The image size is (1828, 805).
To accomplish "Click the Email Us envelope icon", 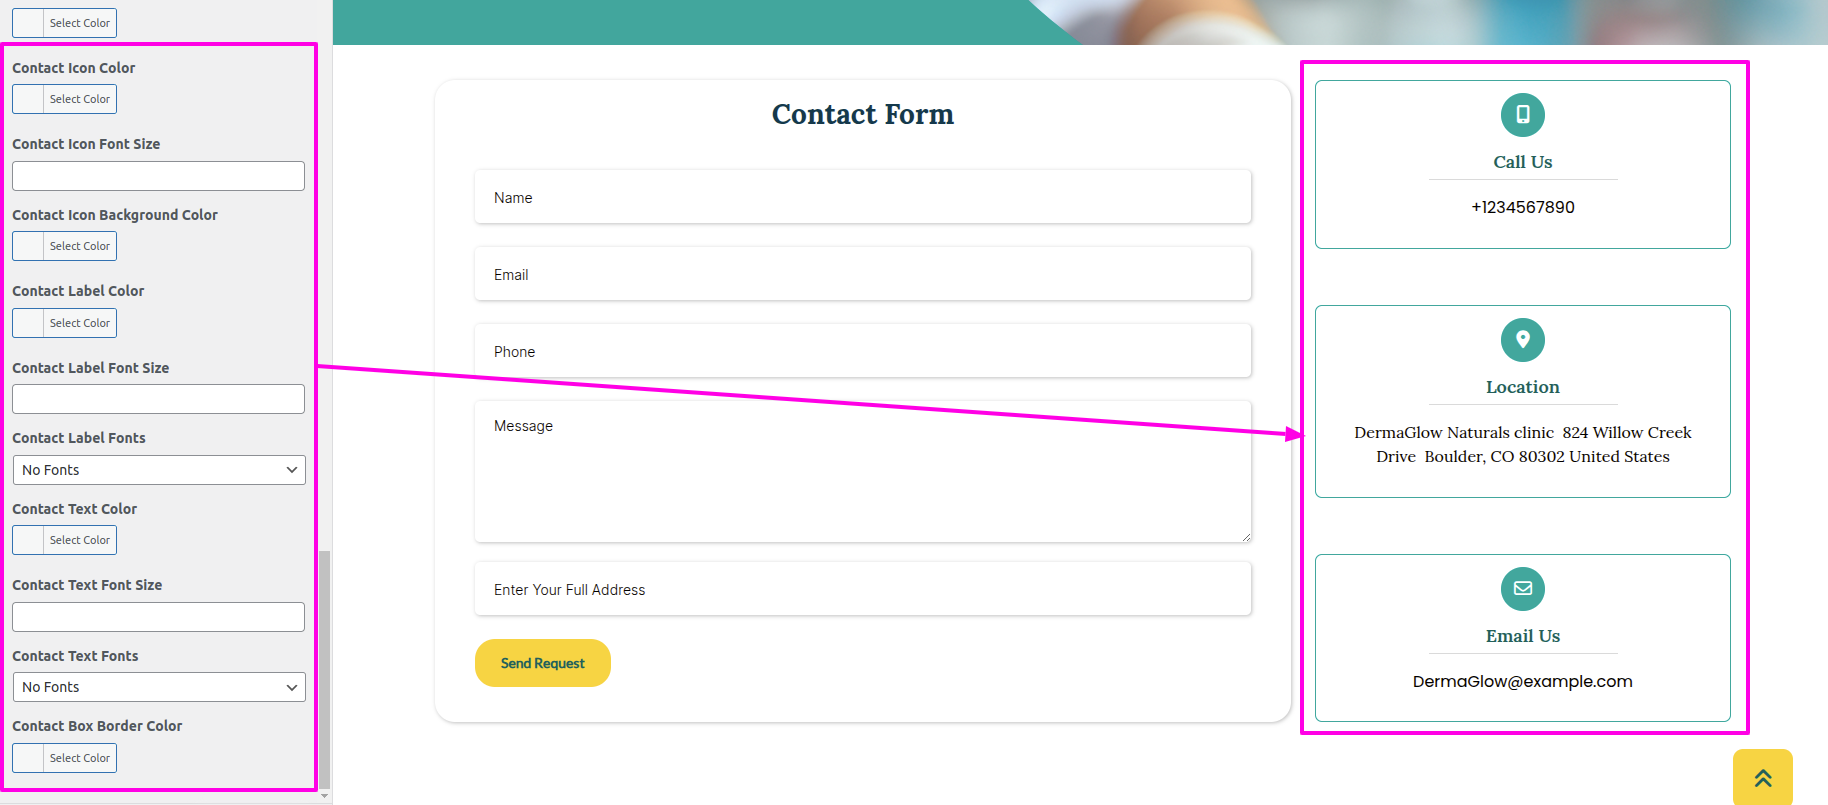I will (x=1522, y=589).
